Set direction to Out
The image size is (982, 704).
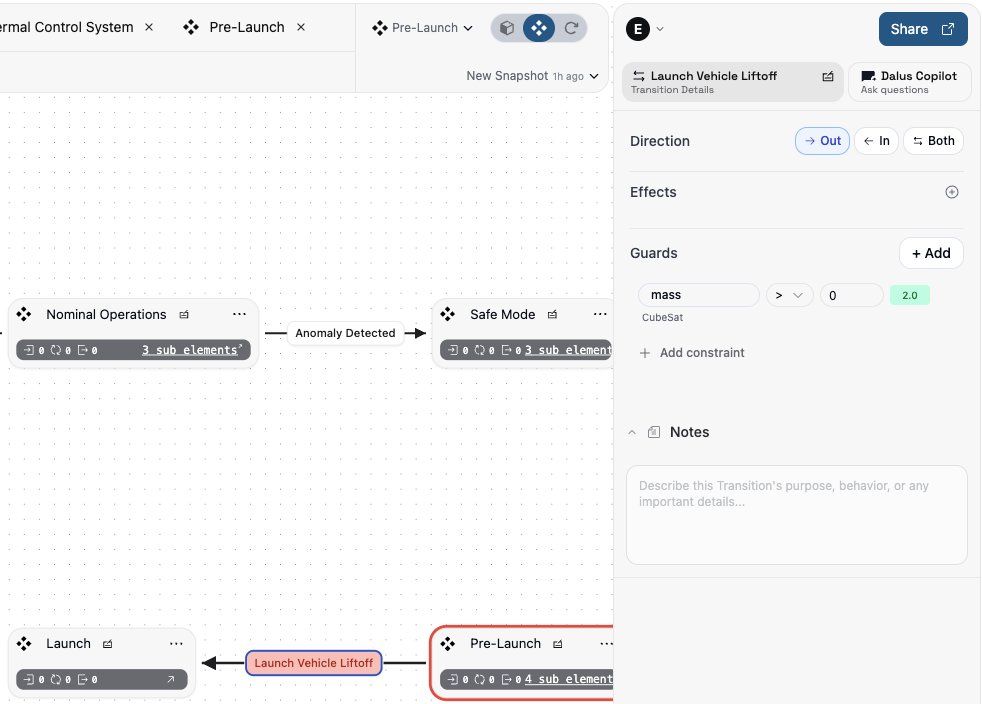point(822,141)
